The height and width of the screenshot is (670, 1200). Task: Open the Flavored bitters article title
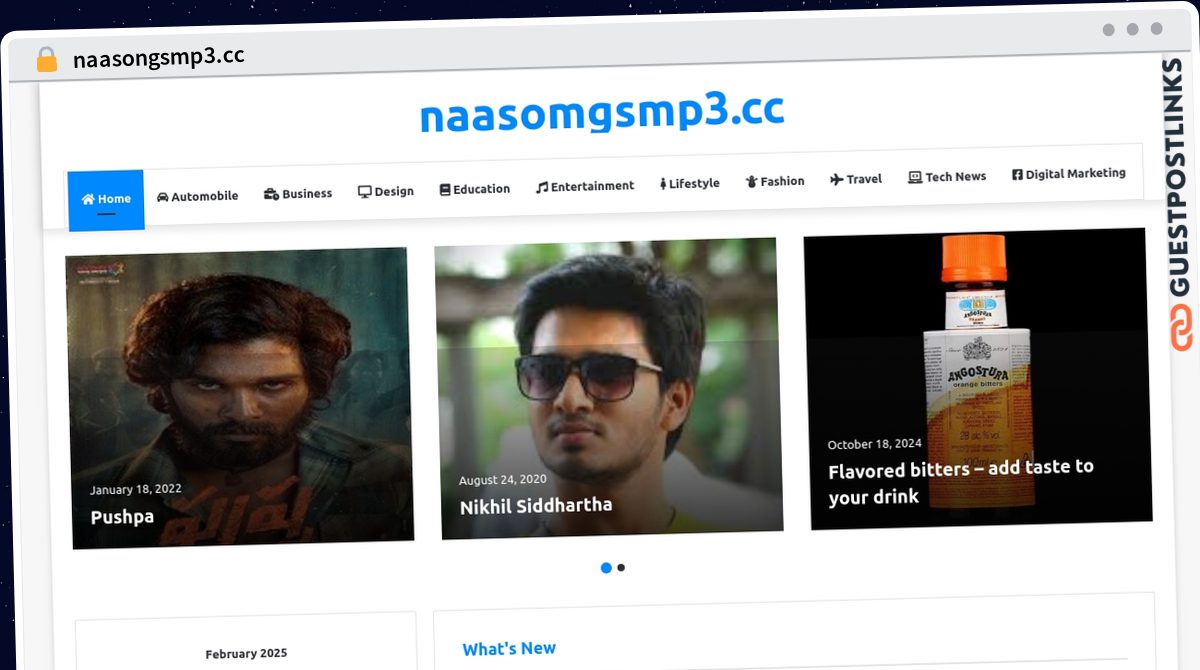pos(961,481)
